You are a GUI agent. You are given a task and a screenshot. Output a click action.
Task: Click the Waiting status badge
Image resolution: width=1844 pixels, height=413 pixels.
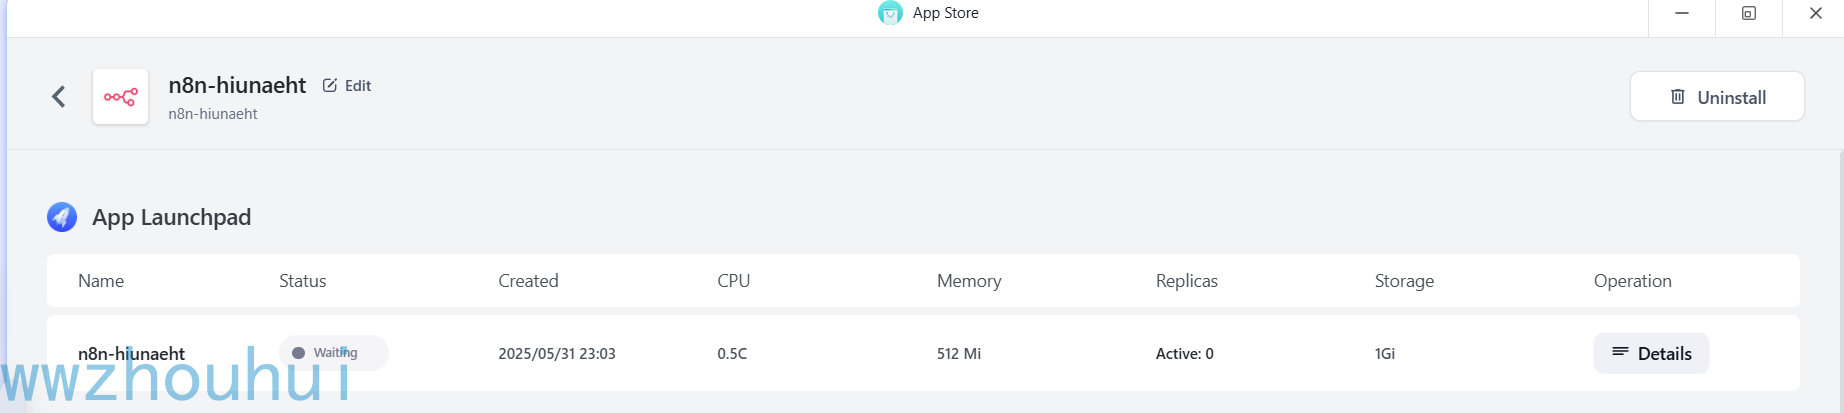pos(334,353)
